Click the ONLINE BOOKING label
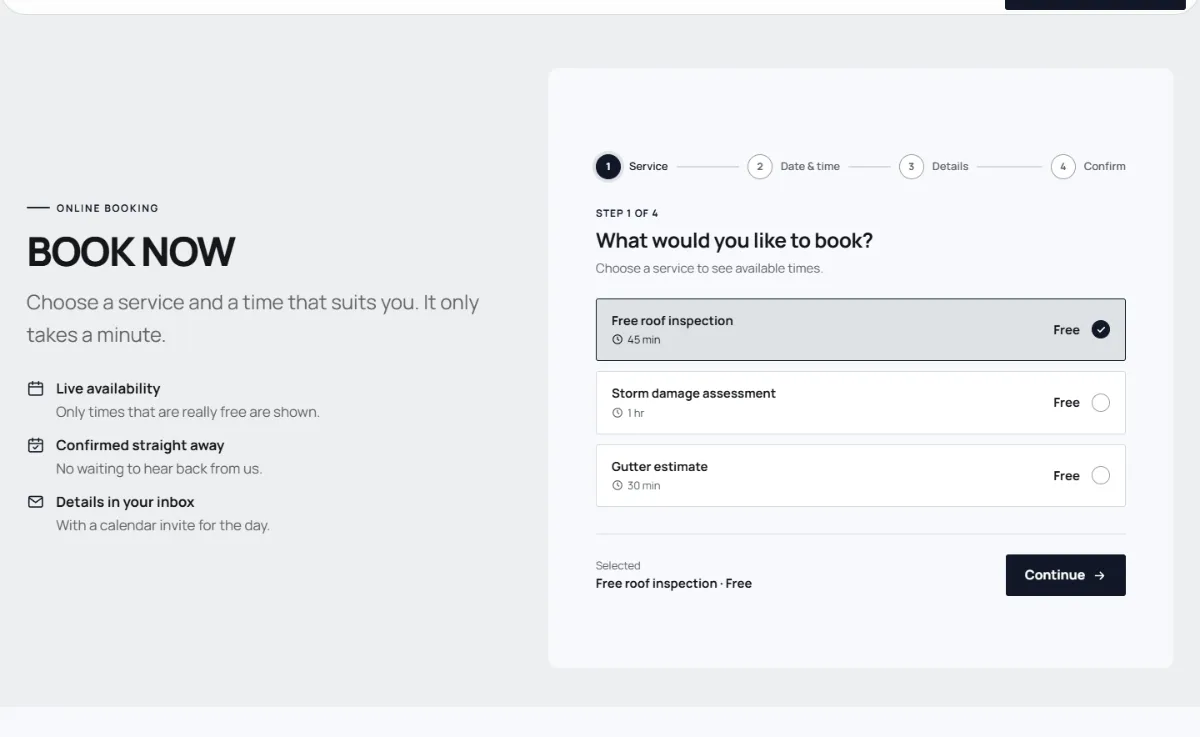Screen dimensions: 1200x737 (107, 209)
